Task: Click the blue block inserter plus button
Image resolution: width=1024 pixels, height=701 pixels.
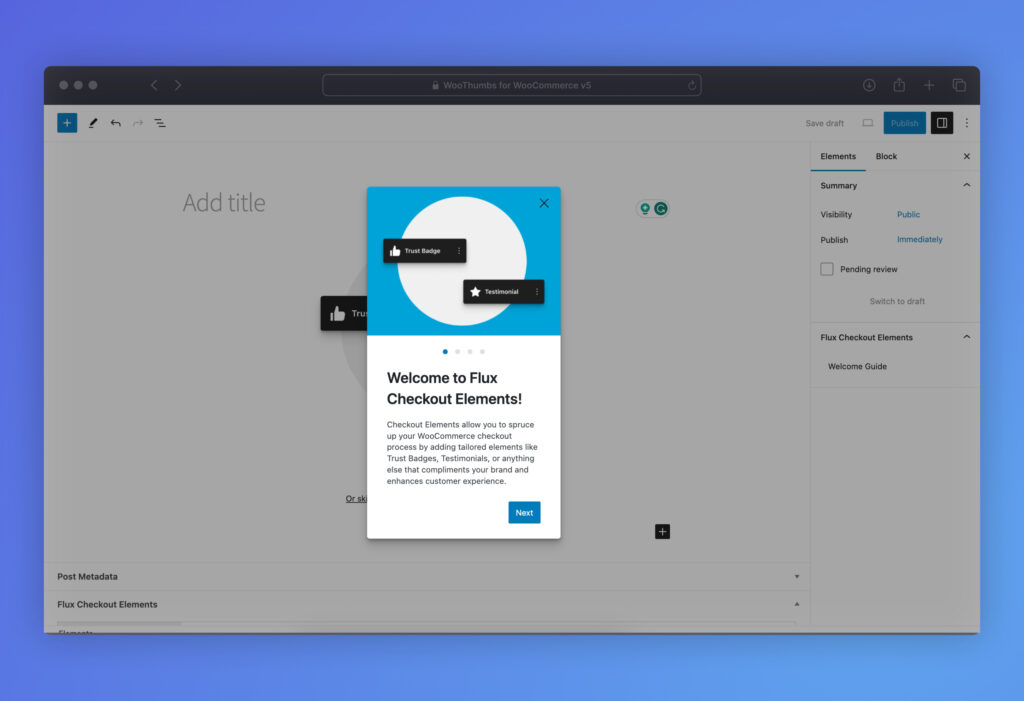Action: (x=67, y=123)
